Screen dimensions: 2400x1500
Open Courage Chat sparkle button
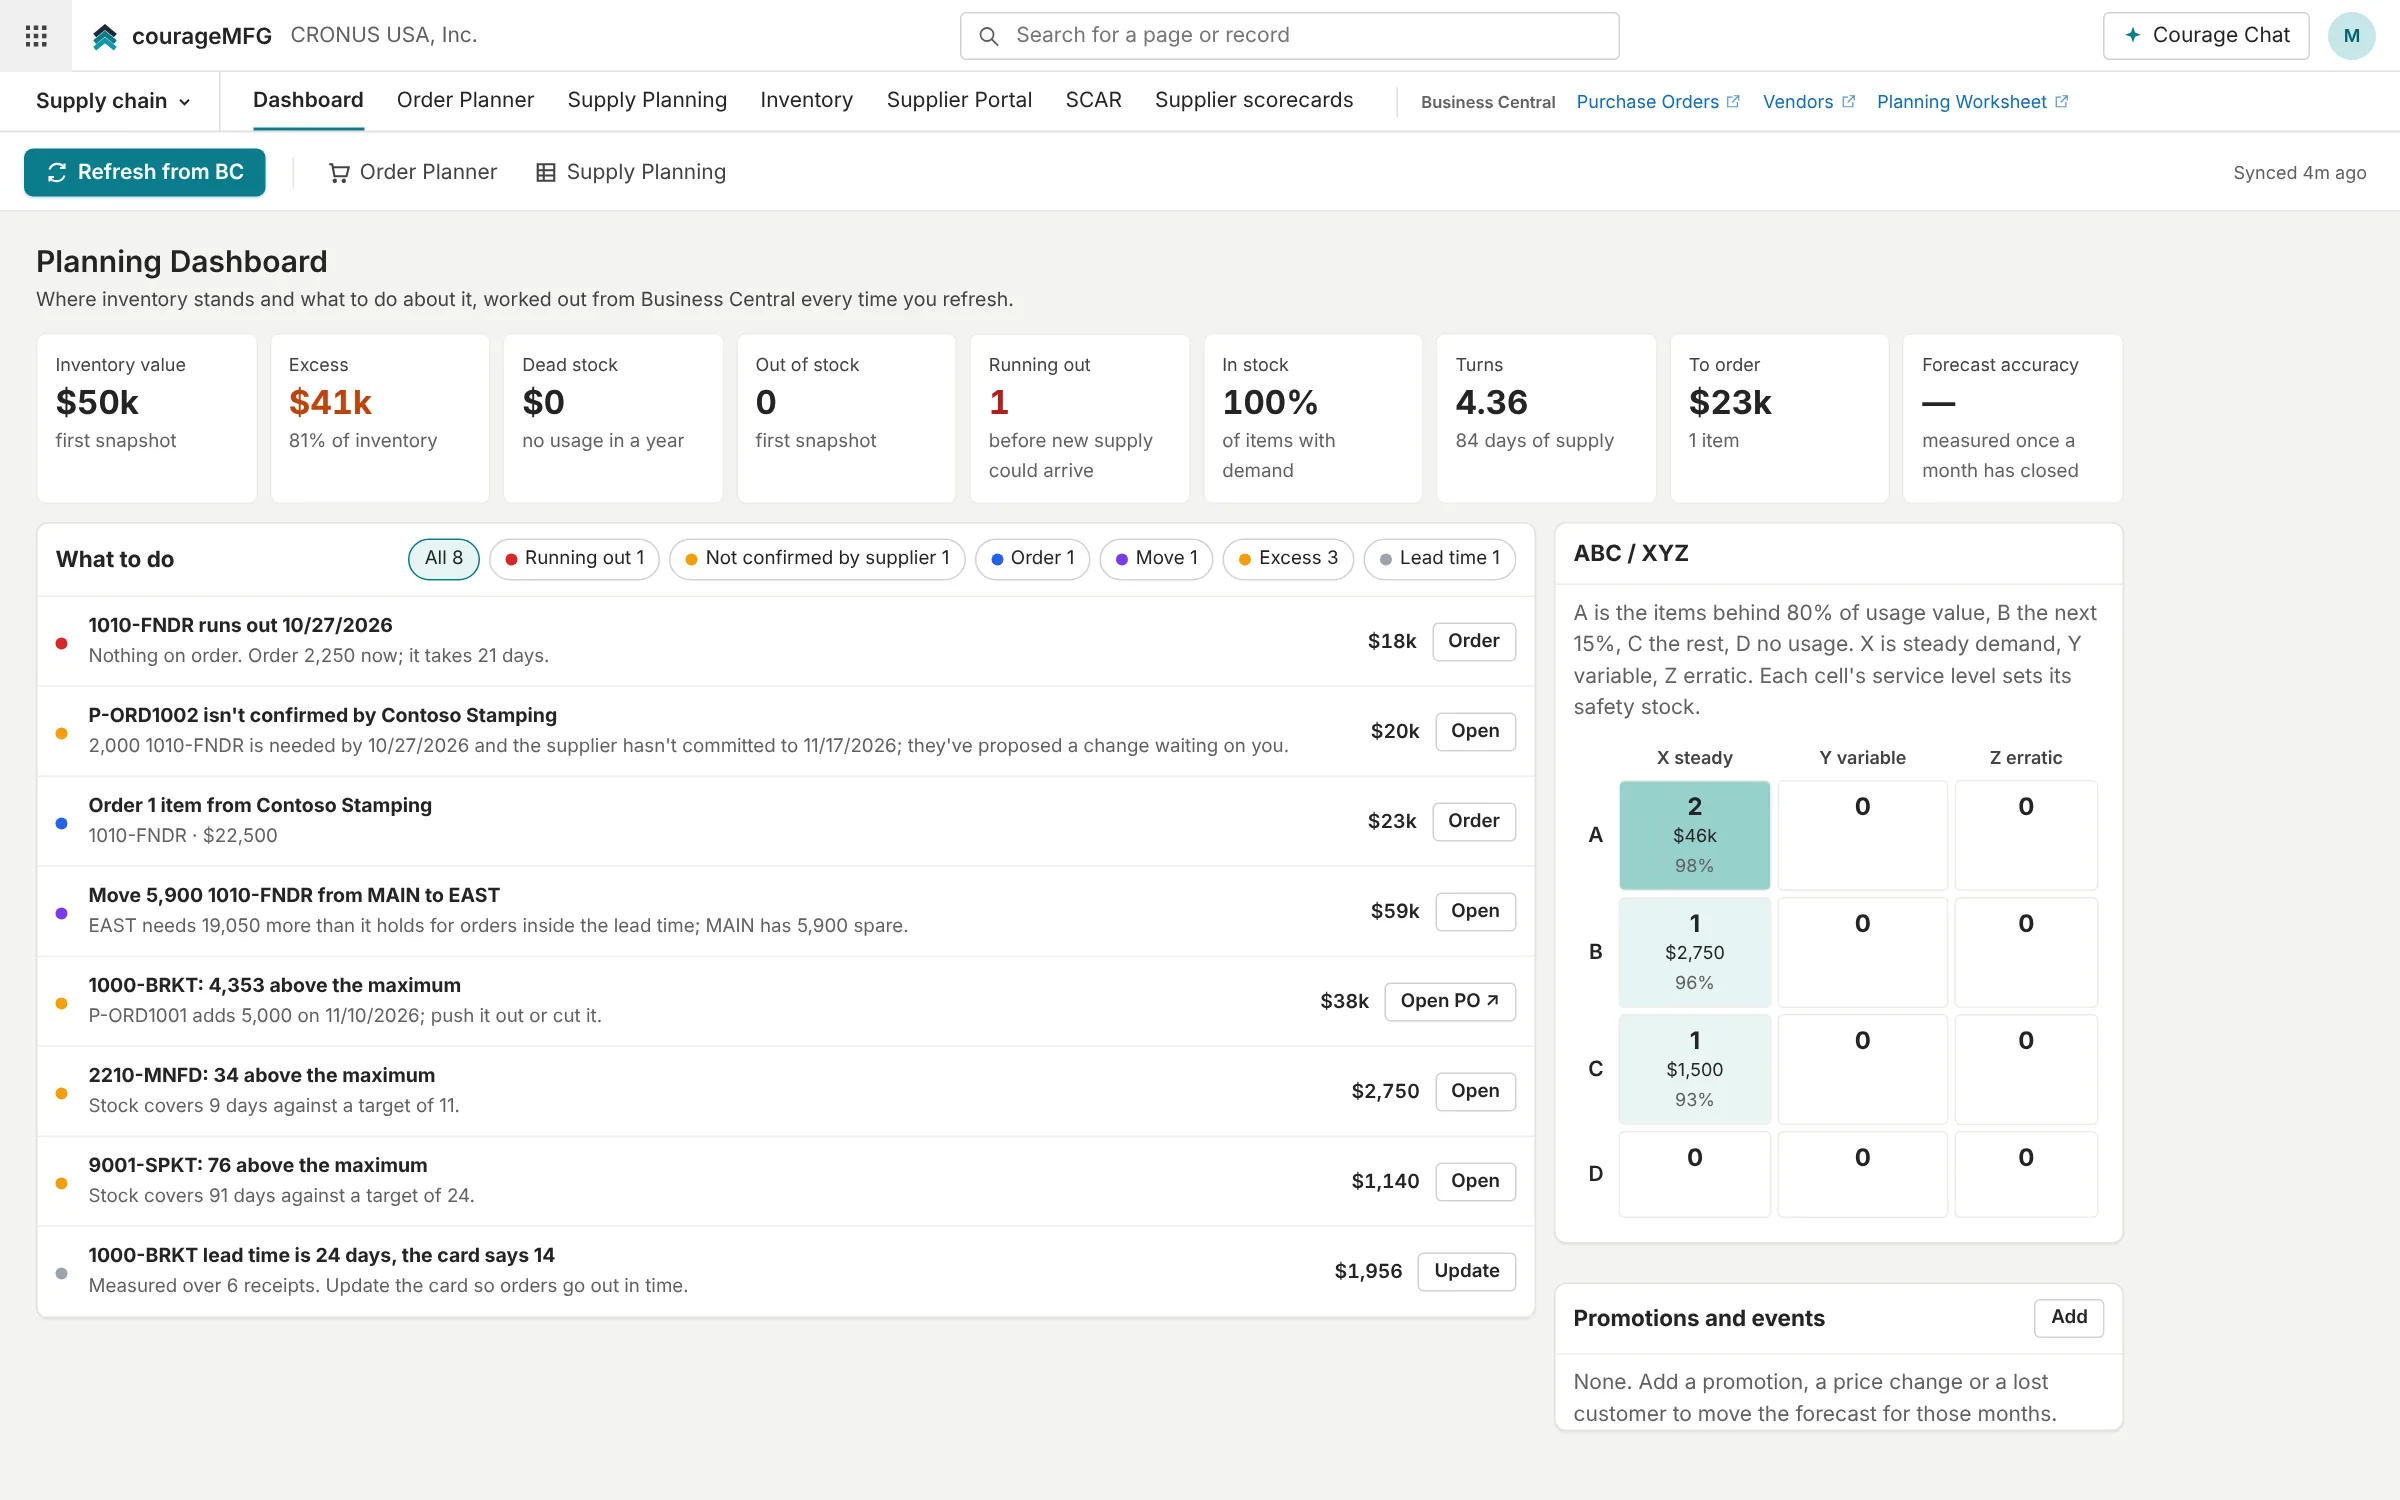pos(2206,36)
